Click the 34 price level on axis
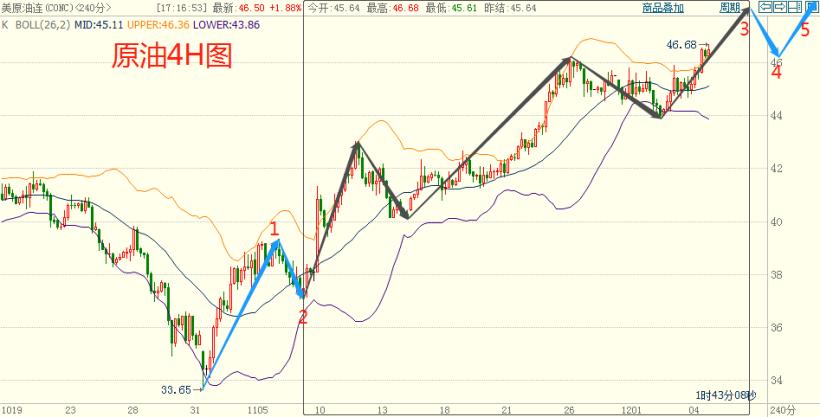820x417 pixels. [x=776, y=380]
